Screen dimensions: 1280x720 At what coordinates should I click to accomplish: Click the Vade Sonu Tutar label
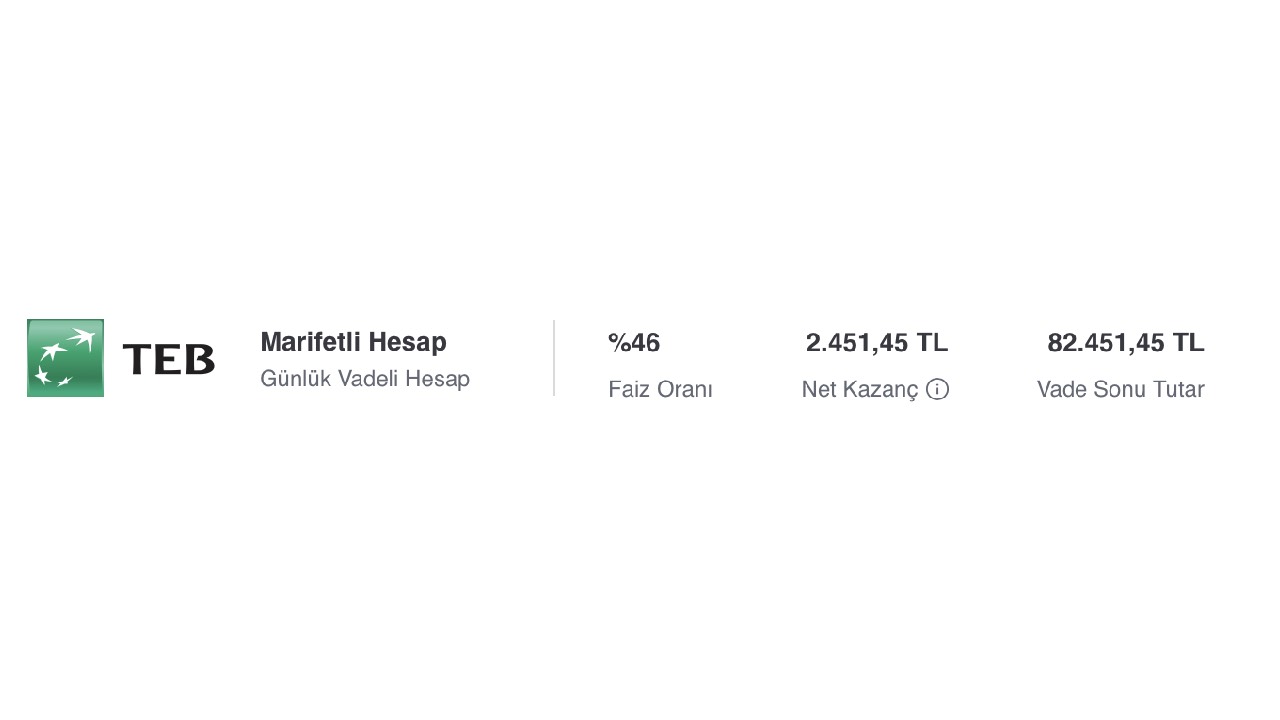click(1120, 390)
